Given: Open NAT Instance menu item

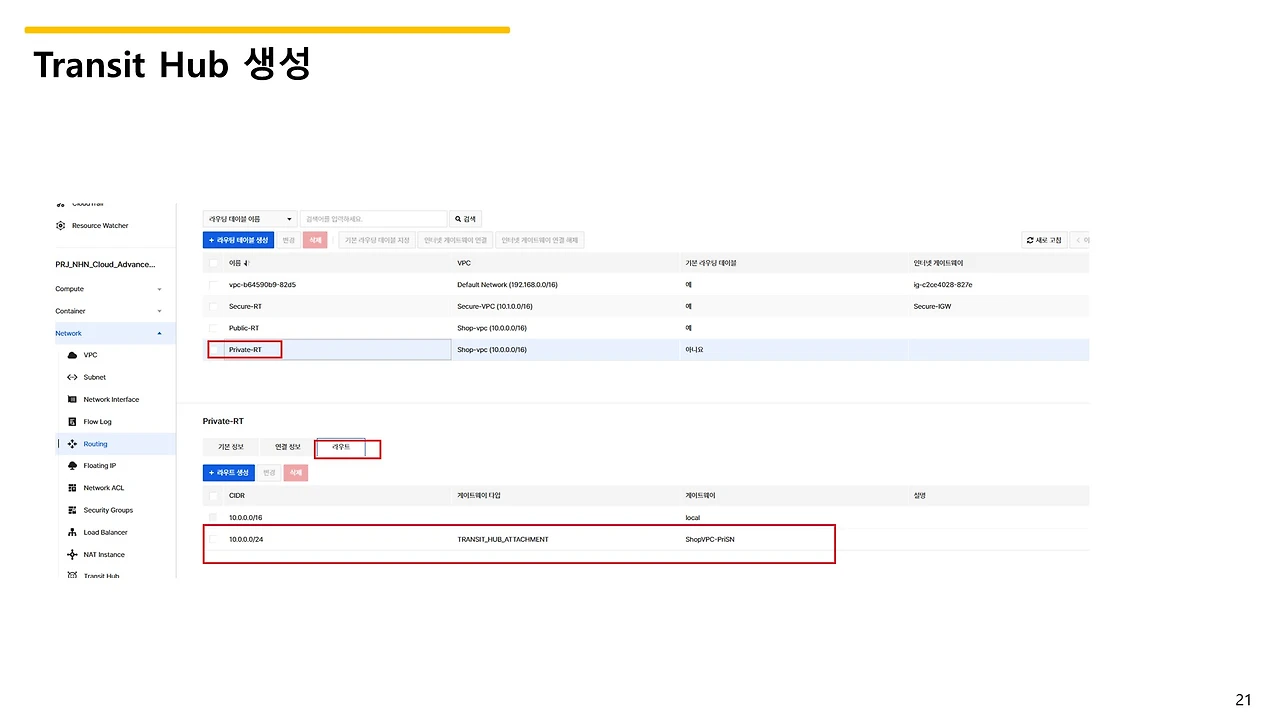Looking at the screenshot, I should (104, 554).
